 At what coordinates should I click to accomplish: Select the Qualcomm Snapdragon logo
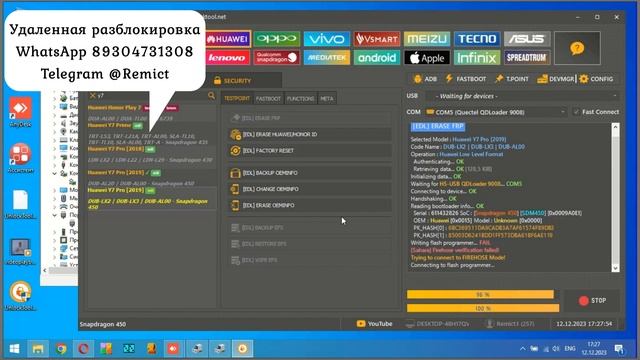pyautogui.click(x=277, y=58)
